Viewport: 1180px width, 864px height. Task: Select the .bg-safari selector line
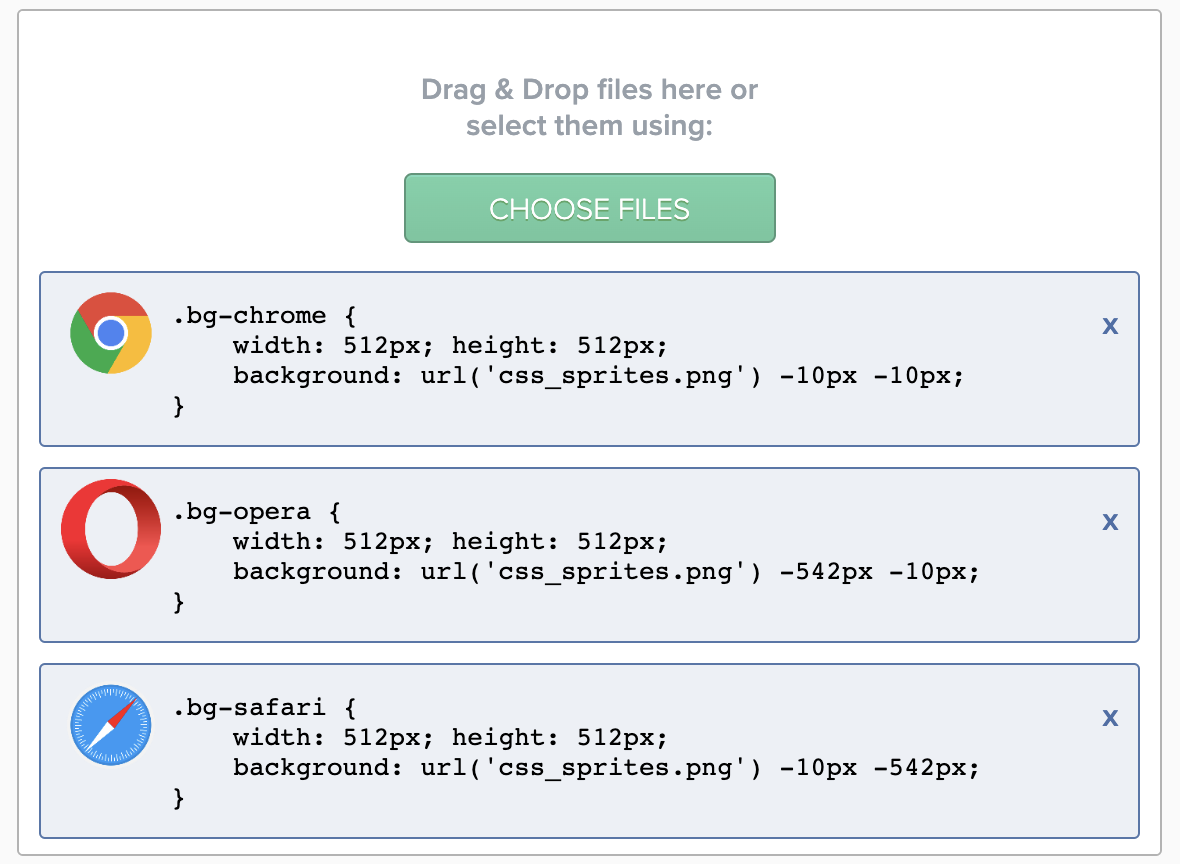[x=265, y=707]
